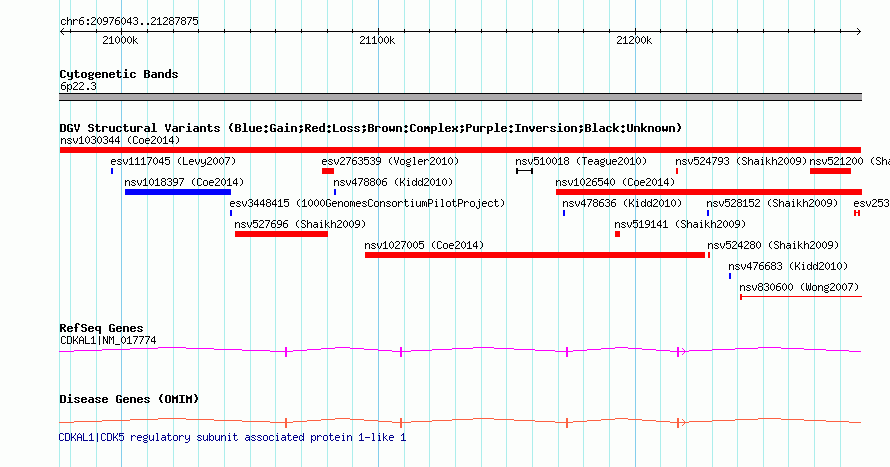Click the nsv519141 (Shaikh2009) label
The width and height of the screenshot is (890, 467).
pos(680,224)
